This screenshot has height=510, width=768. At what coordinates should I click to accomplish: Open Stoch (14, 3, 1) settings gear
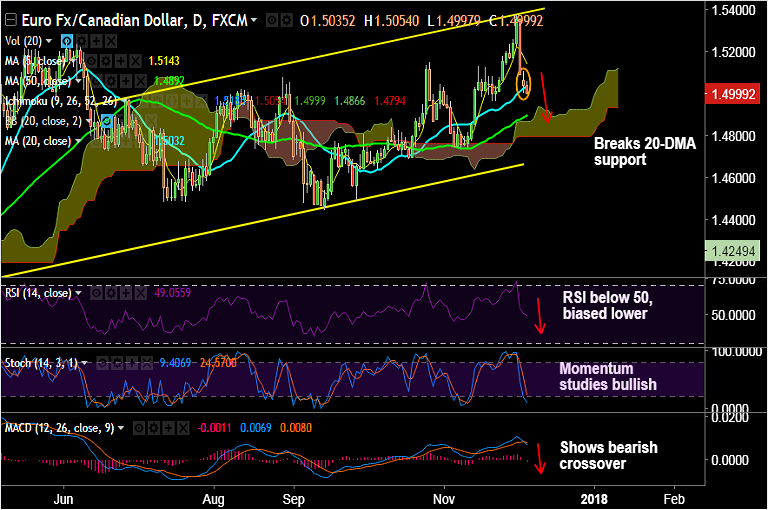point(117,363)
